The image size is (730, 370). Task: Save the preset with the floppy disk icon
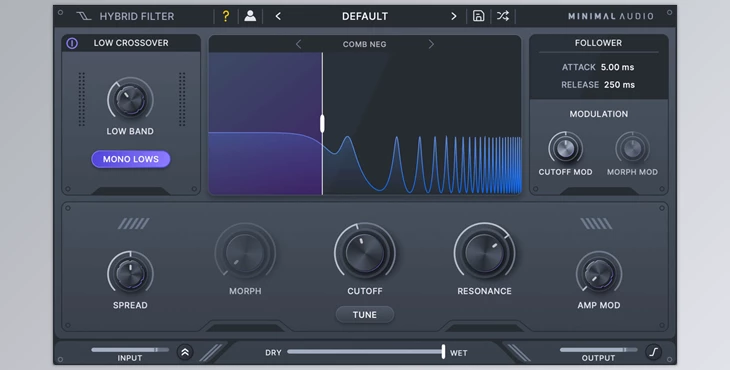tap(478, 16)
